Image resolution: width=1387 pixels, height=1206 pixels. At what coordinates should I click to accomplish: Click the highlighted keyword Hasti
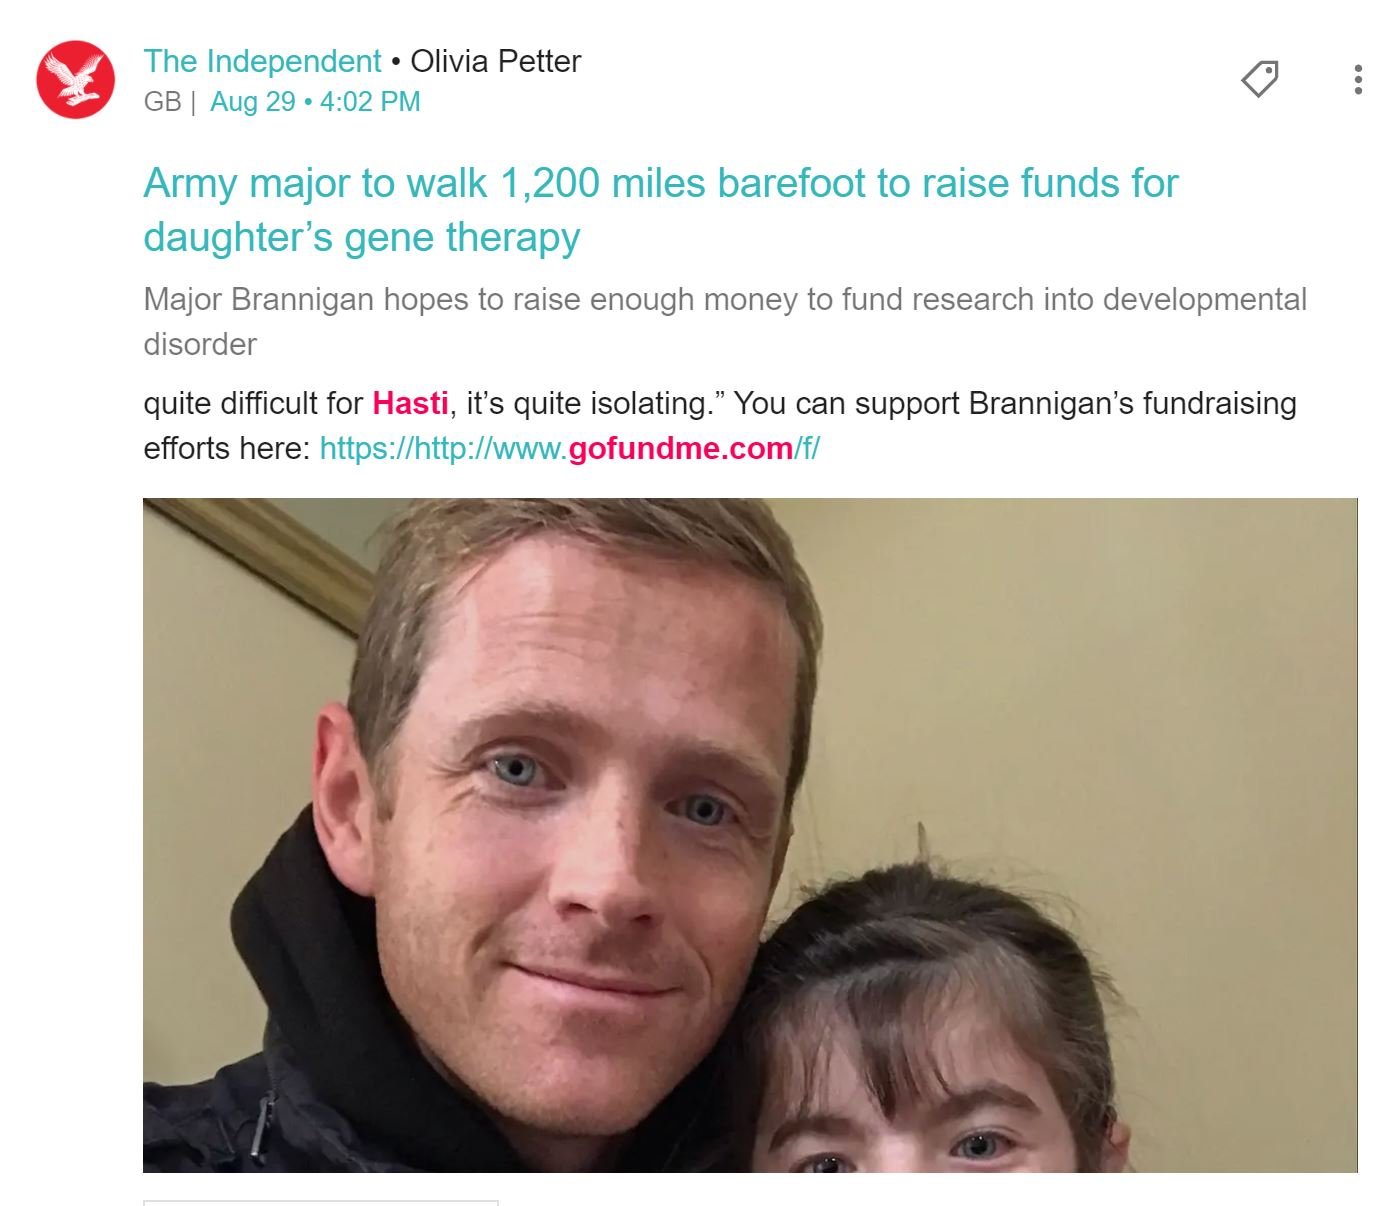[410, 403]
